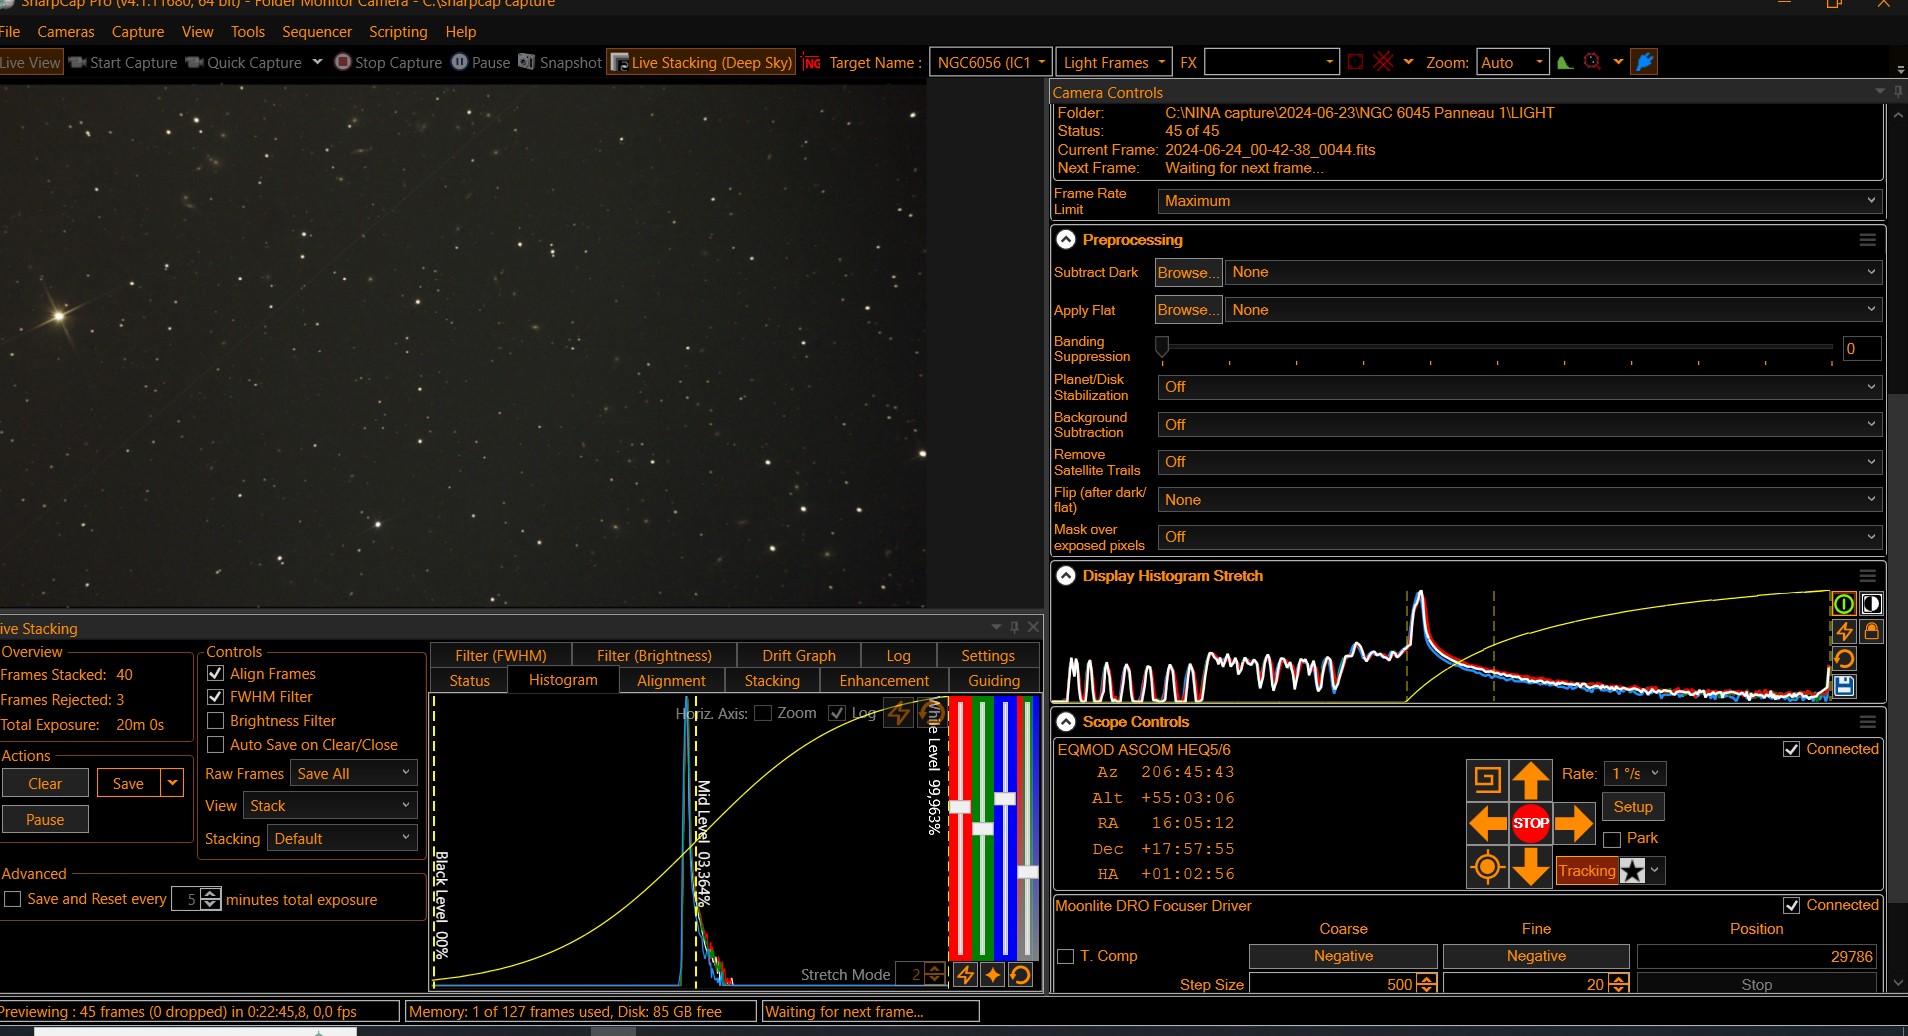Enable the Brightness Filter checkbox

pyautogui.click(x=216, y=721)
